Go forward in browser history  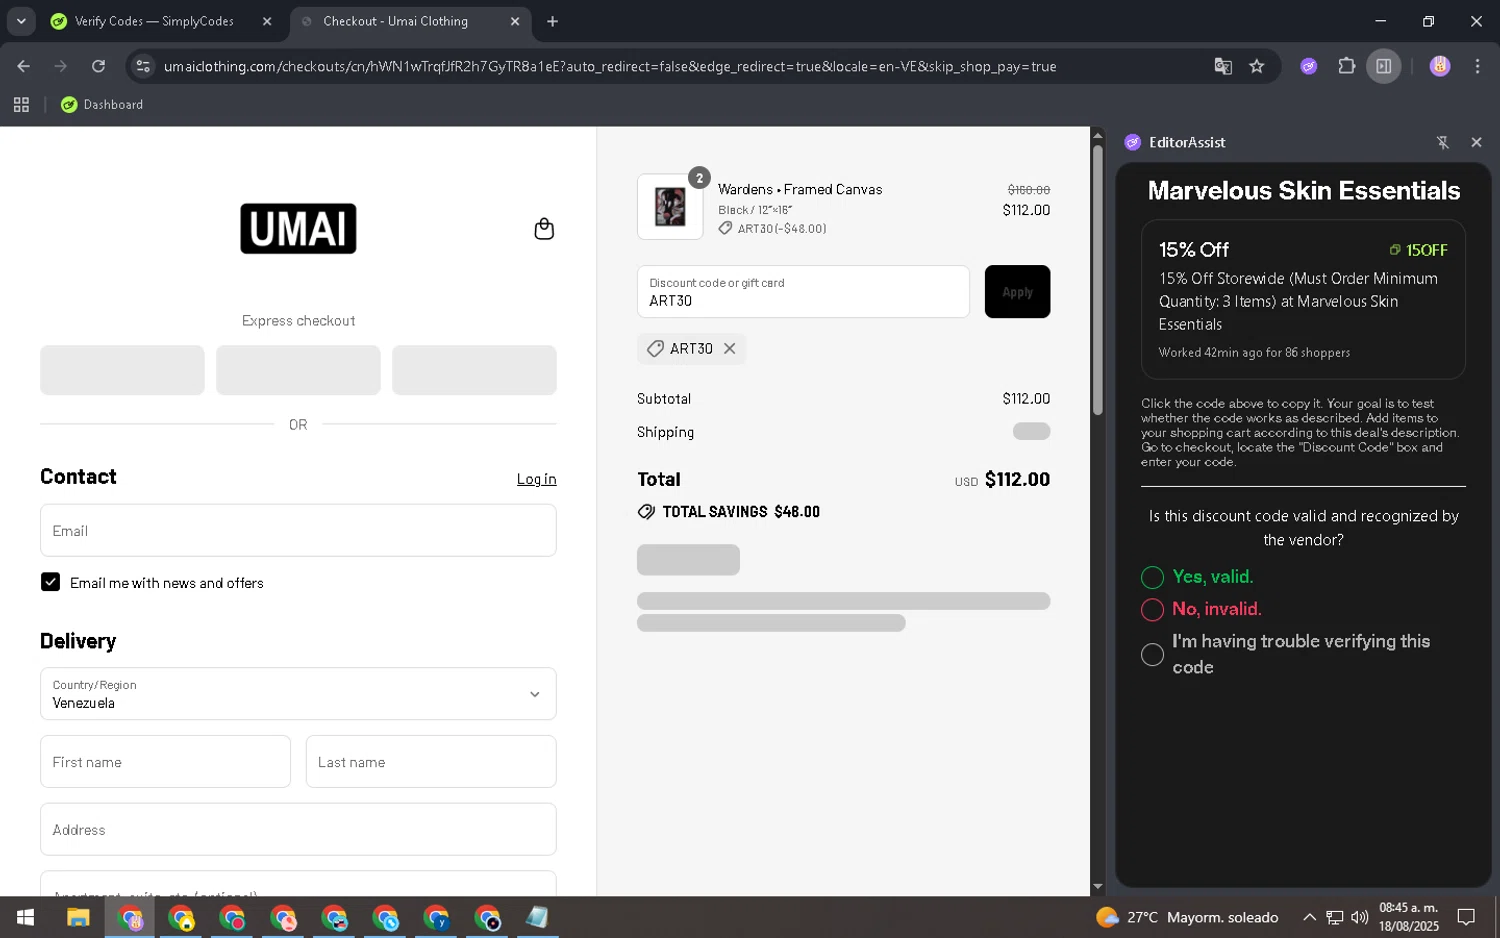(x=61, y=66)
